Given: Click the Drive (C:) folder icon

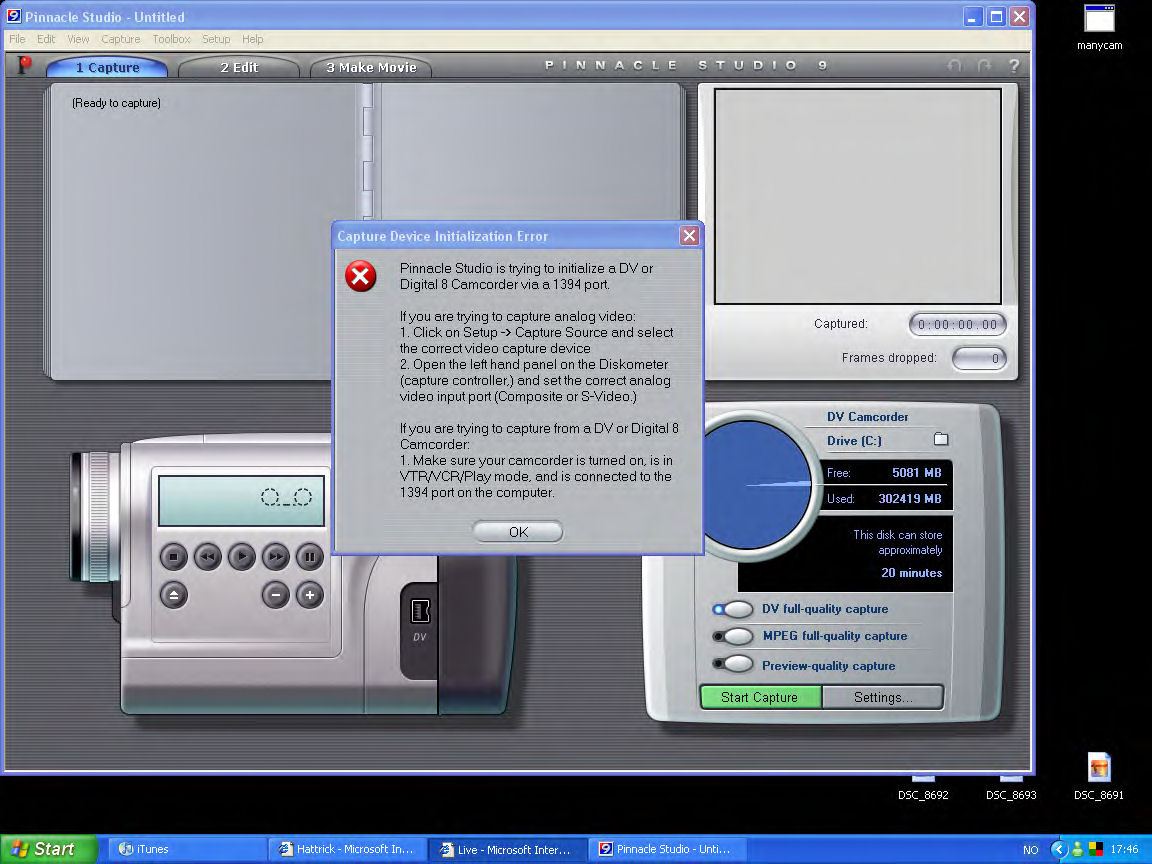Looking at the screenshot, I should click(940, 439).
